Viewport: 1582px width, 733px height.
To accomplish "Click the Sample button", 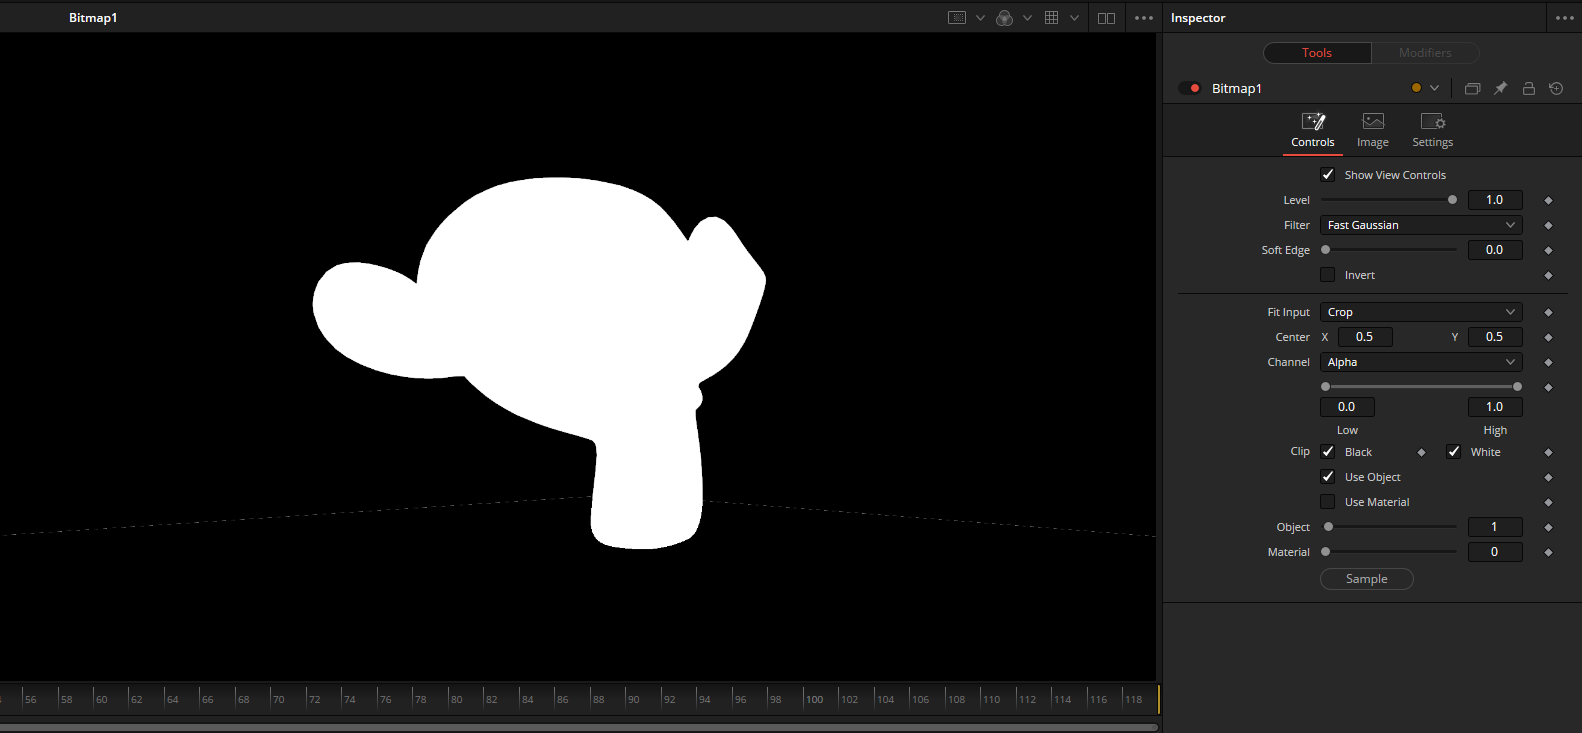I will pyautogui.click(x=1366, y=579).
